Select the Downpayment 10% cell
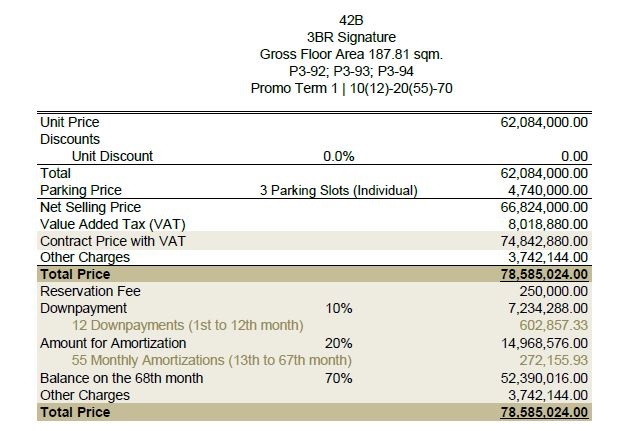 pyautogui.click(x=339, y=309)
